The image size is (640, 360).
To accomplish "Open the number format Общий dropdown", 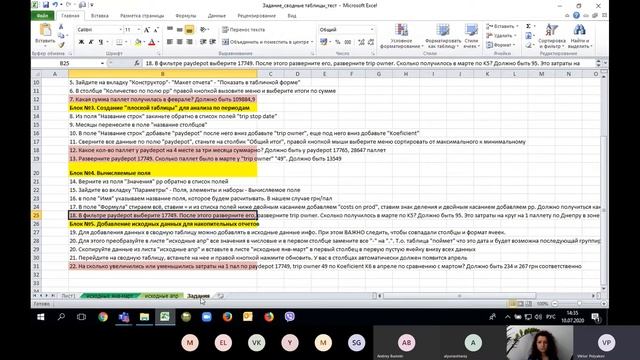I will point(372,30).
